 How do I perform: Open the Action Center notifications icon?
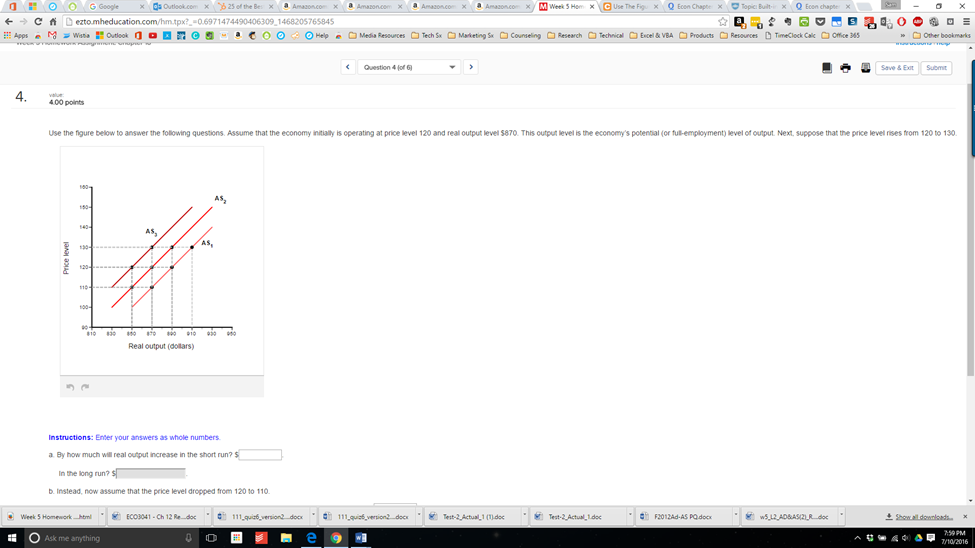(x=930, y=537)
